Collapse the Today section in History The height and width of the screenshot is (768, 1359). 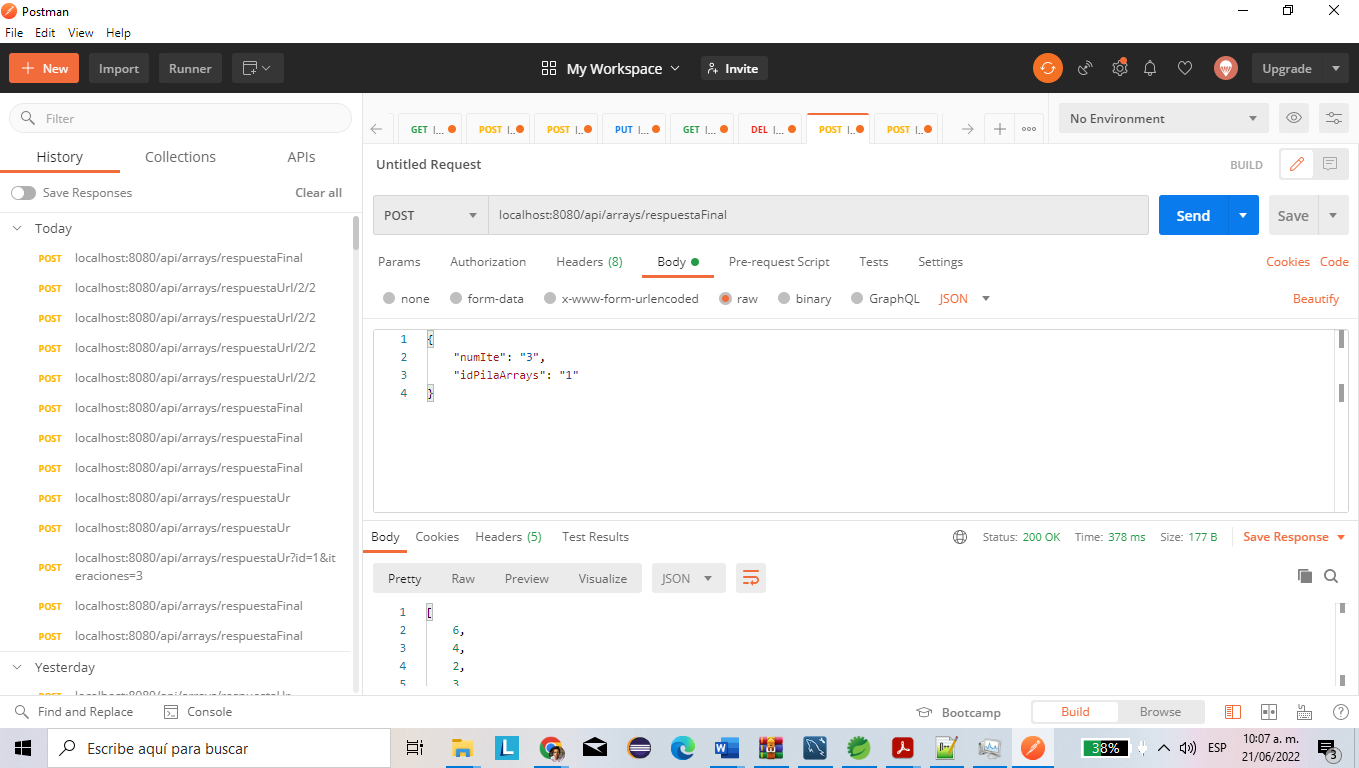[x=18, y=228]
